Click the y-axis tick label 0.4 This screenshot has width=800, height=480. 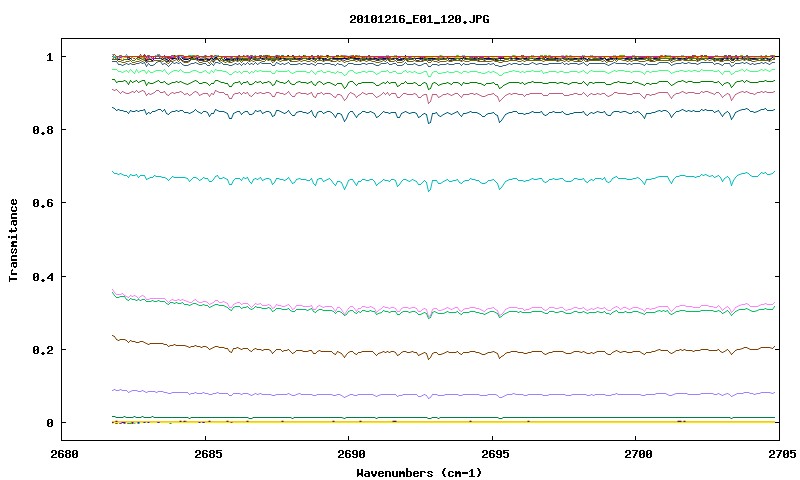tap(43, 276)
